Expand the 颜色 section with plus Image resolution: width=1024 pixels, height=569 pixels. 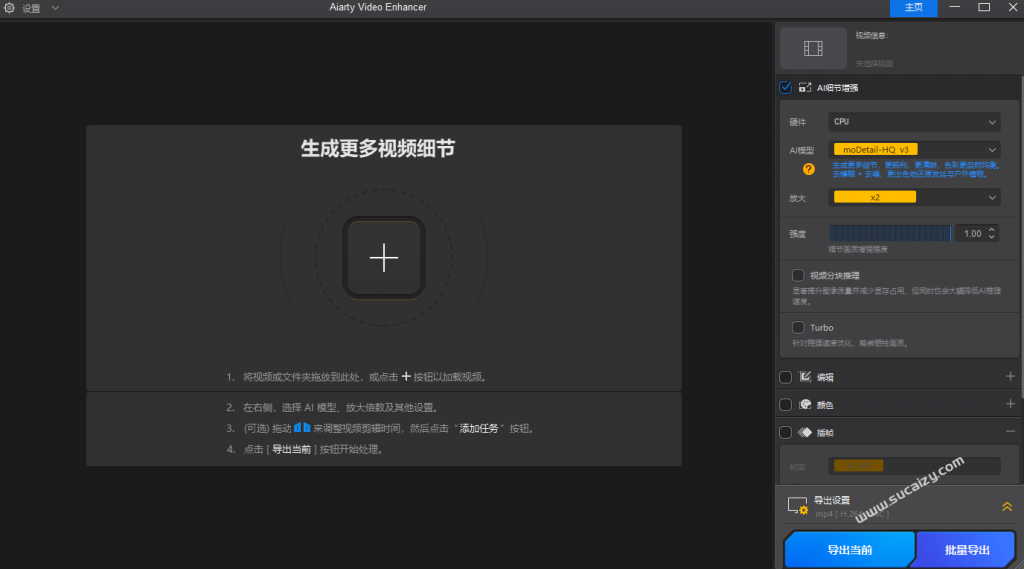[x=1010, y=404]
